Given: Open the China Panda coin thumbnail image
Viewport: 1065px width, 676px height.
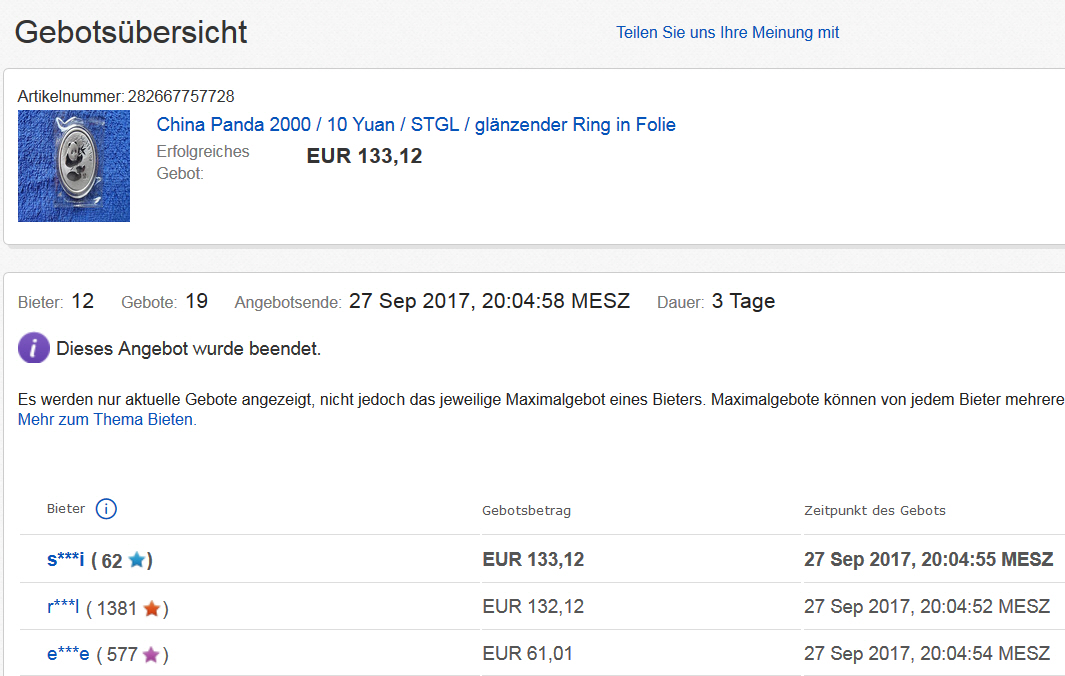Looking at the screenshot, I should click(74, 166).
